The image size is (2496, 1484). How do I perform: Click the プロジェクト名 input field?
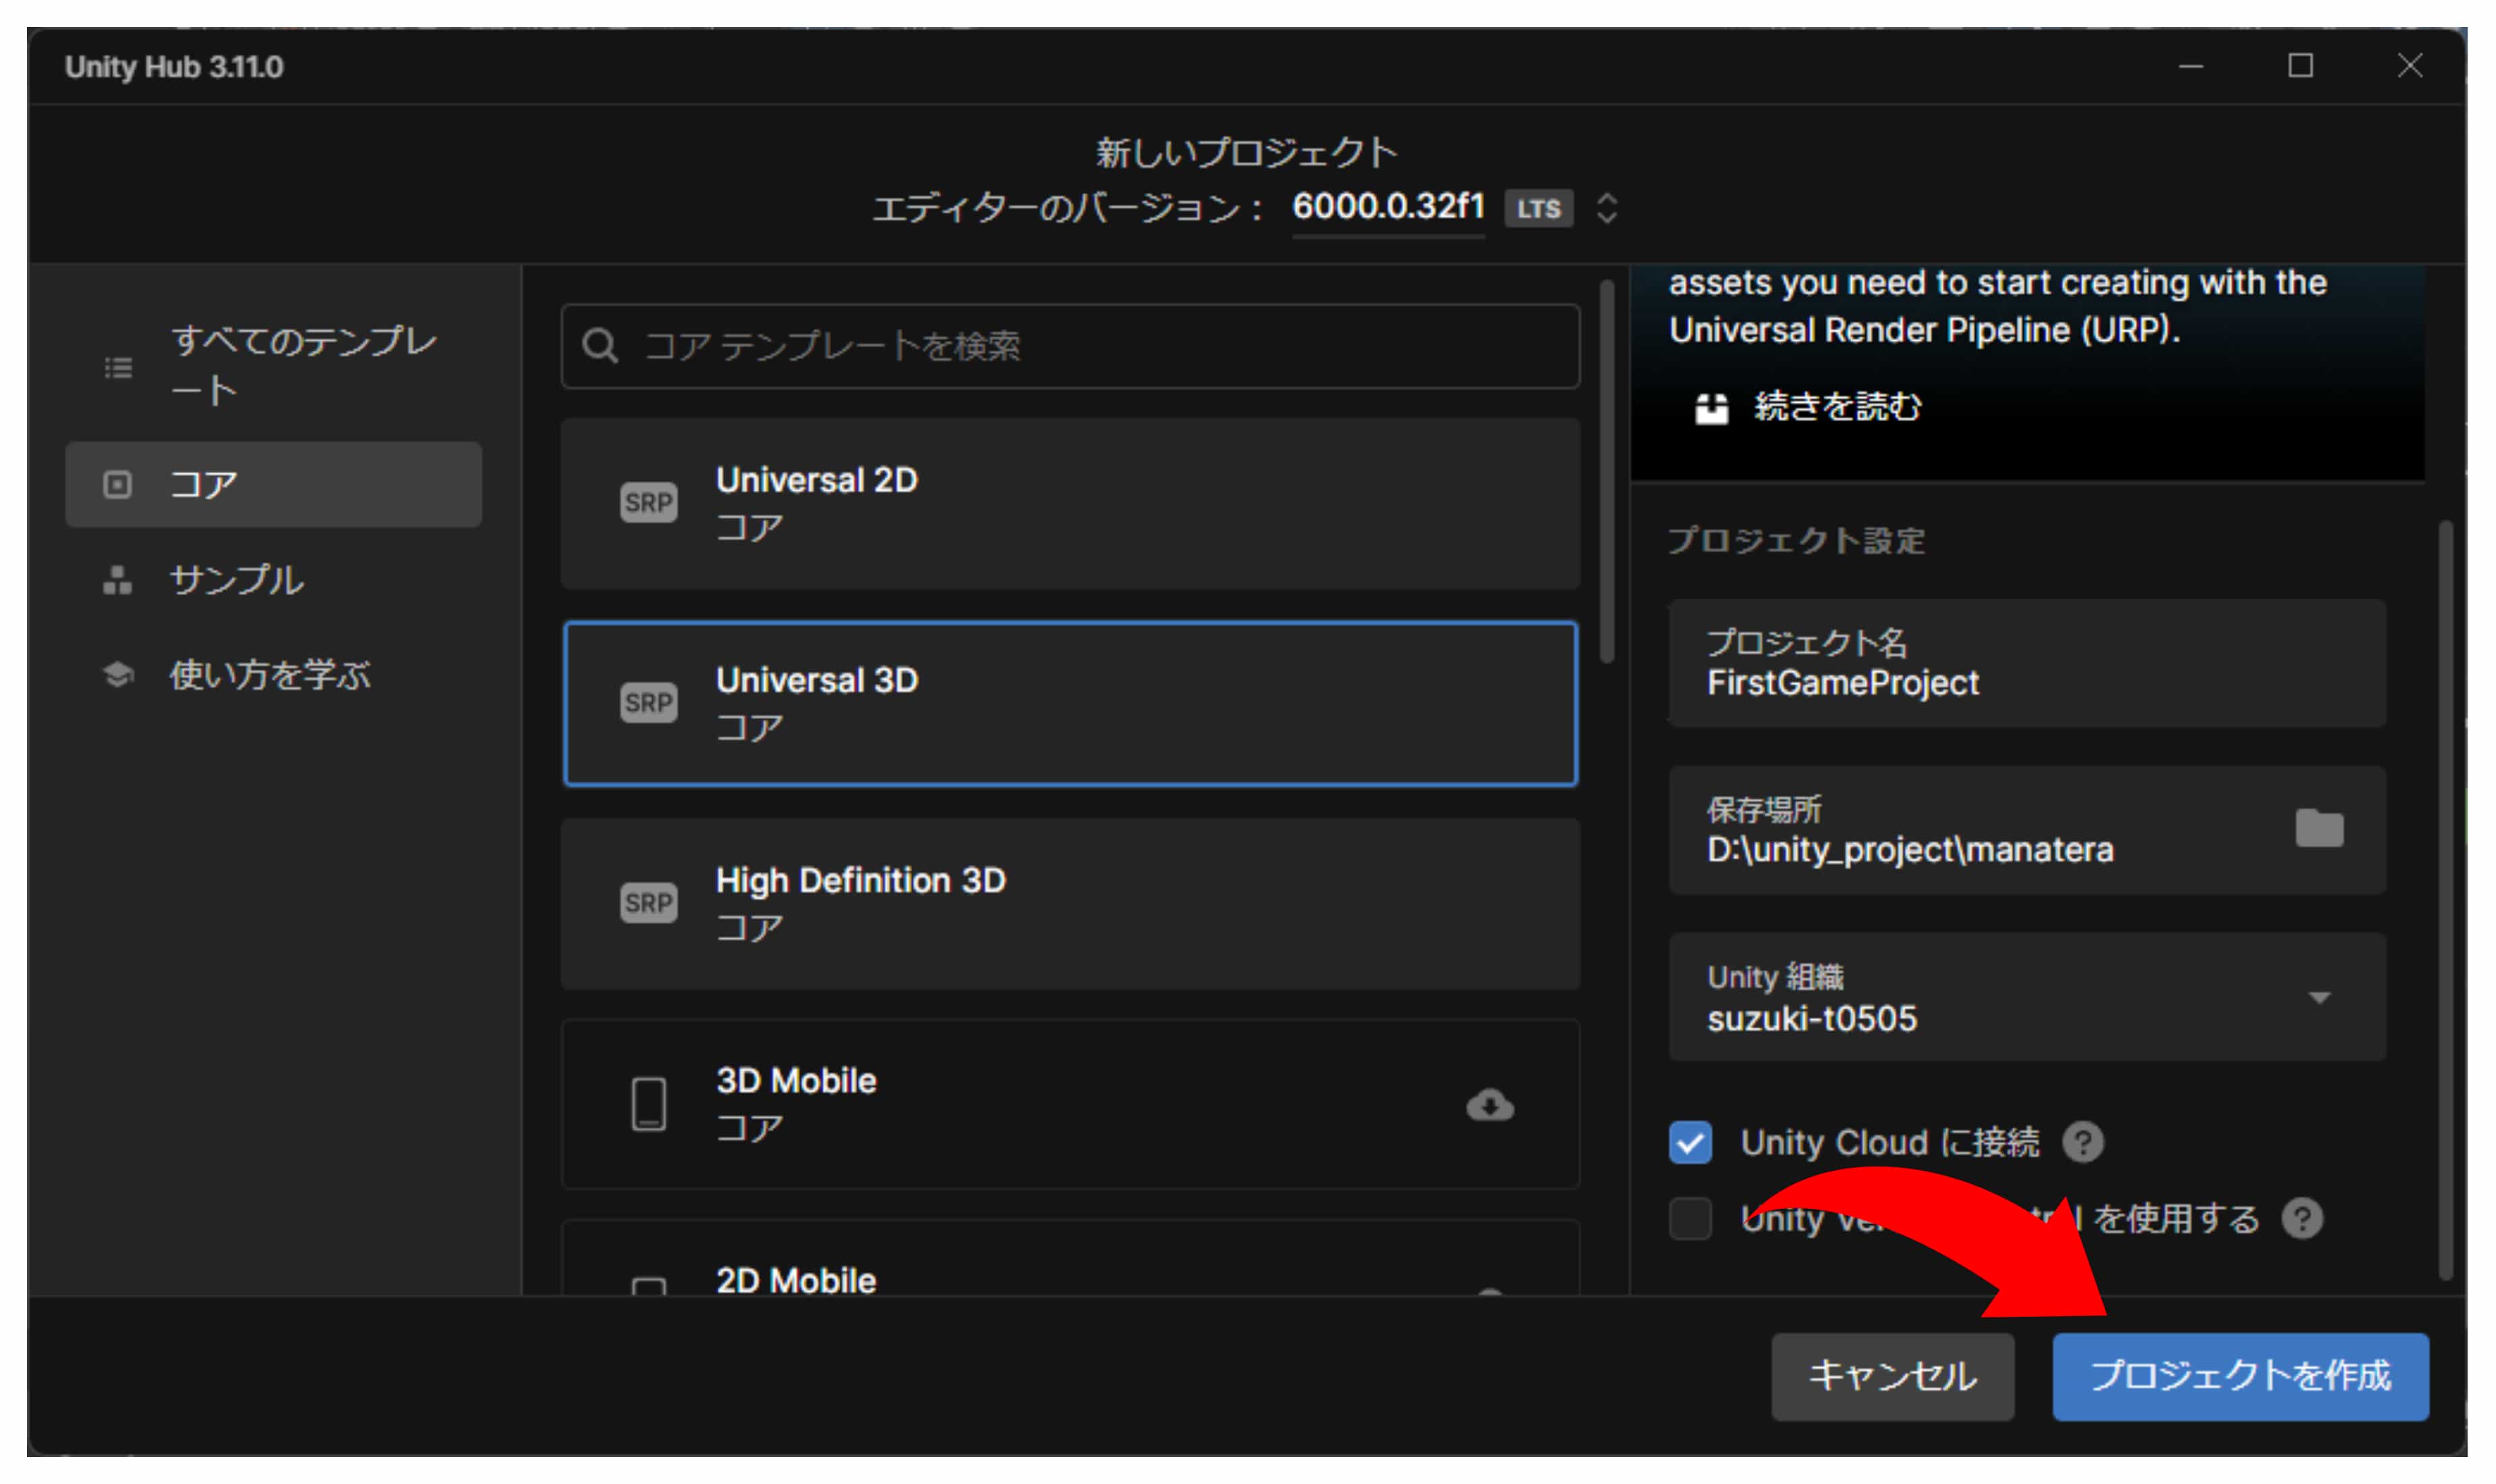coord(2025,664)
